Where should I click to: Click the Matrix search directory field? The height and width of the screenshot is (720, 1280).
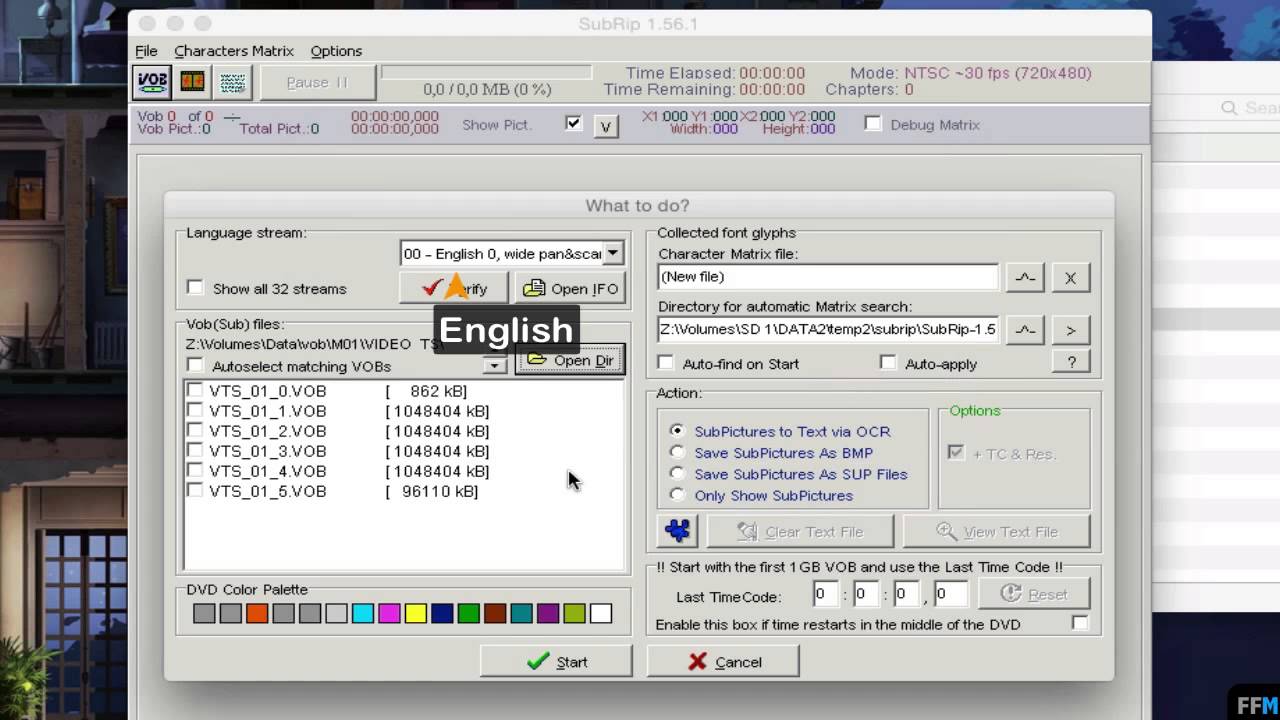coord(828,329)
